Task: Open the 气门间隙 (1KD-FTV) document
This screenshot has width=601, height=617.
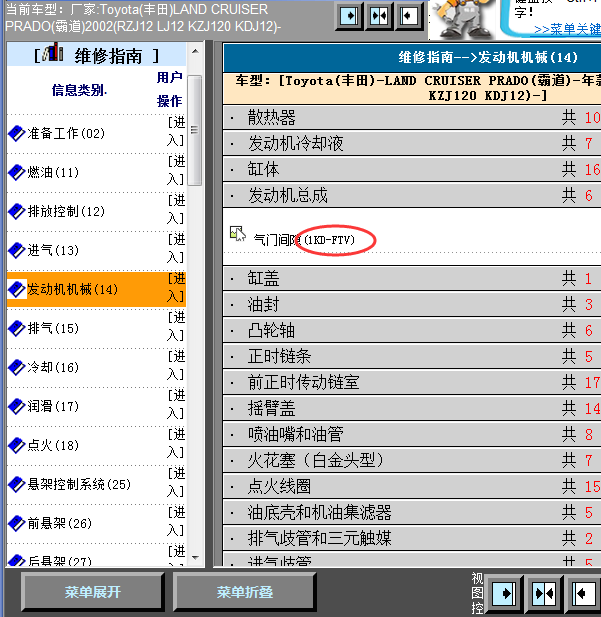Action: [x=304, y=240]
